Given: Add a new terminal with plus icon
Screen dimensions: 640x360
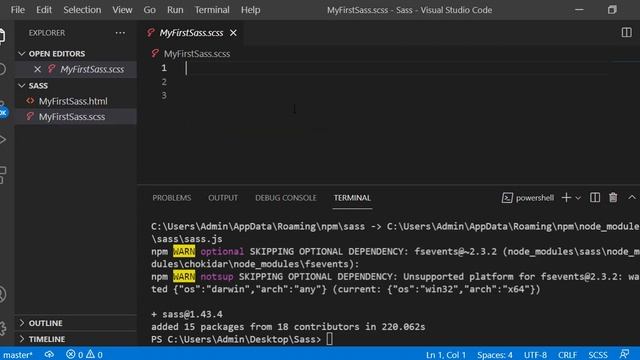Looking at the screenshot, I should pos(566,198).
